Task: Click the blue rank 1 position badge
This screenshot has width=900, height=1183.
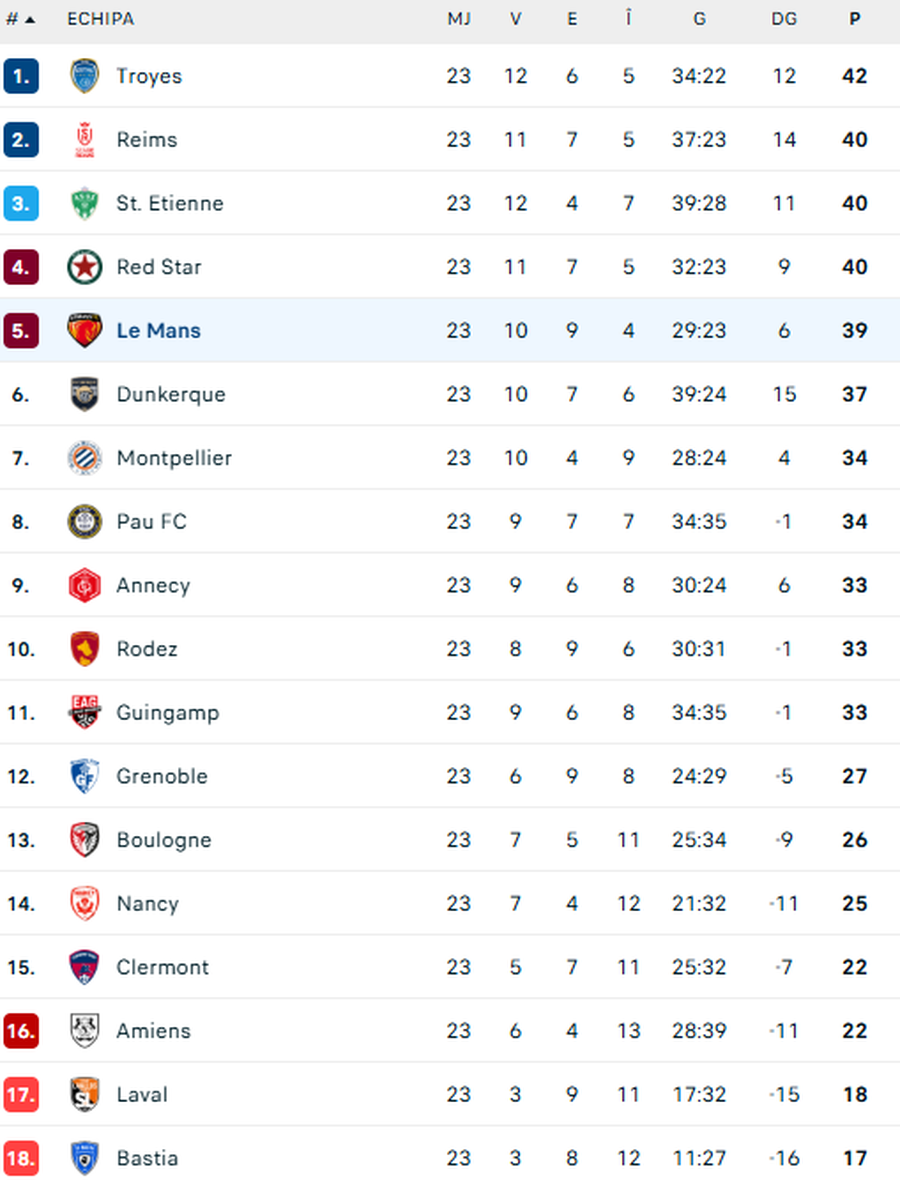Action: coord(21,76)
